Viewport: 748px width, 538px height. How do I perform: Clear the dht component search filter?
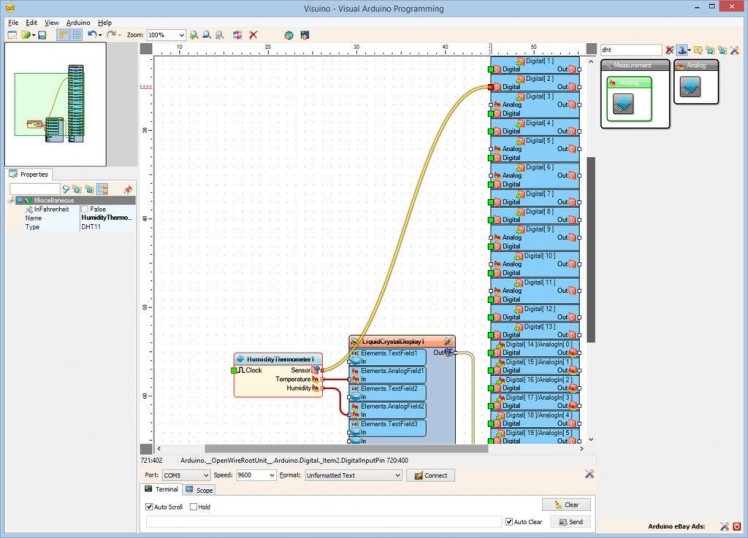point(669,49)
